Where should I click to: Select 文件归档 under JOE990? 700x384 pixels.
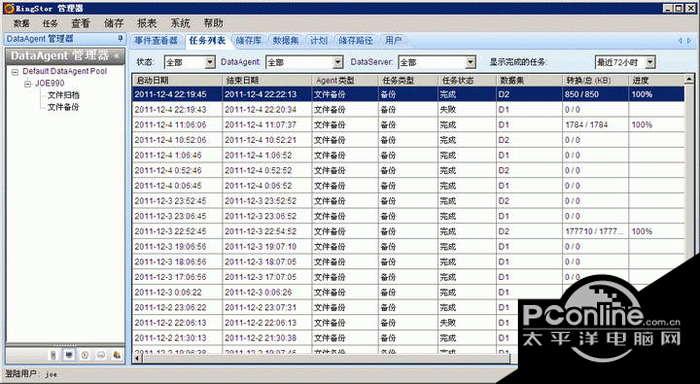(63, 95)
